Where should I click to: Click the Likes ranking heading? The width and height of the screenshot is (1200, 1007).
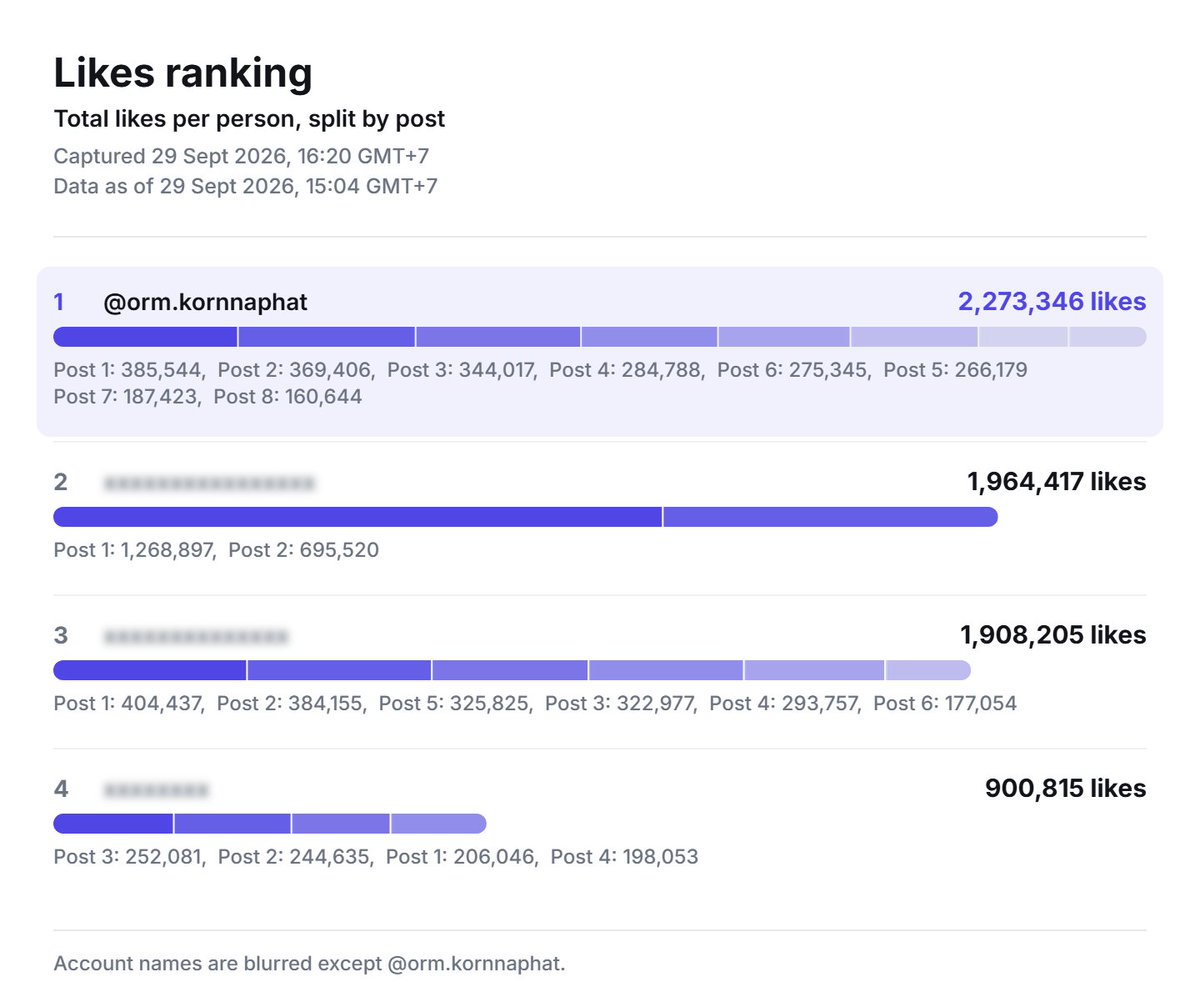pos(183,74)
